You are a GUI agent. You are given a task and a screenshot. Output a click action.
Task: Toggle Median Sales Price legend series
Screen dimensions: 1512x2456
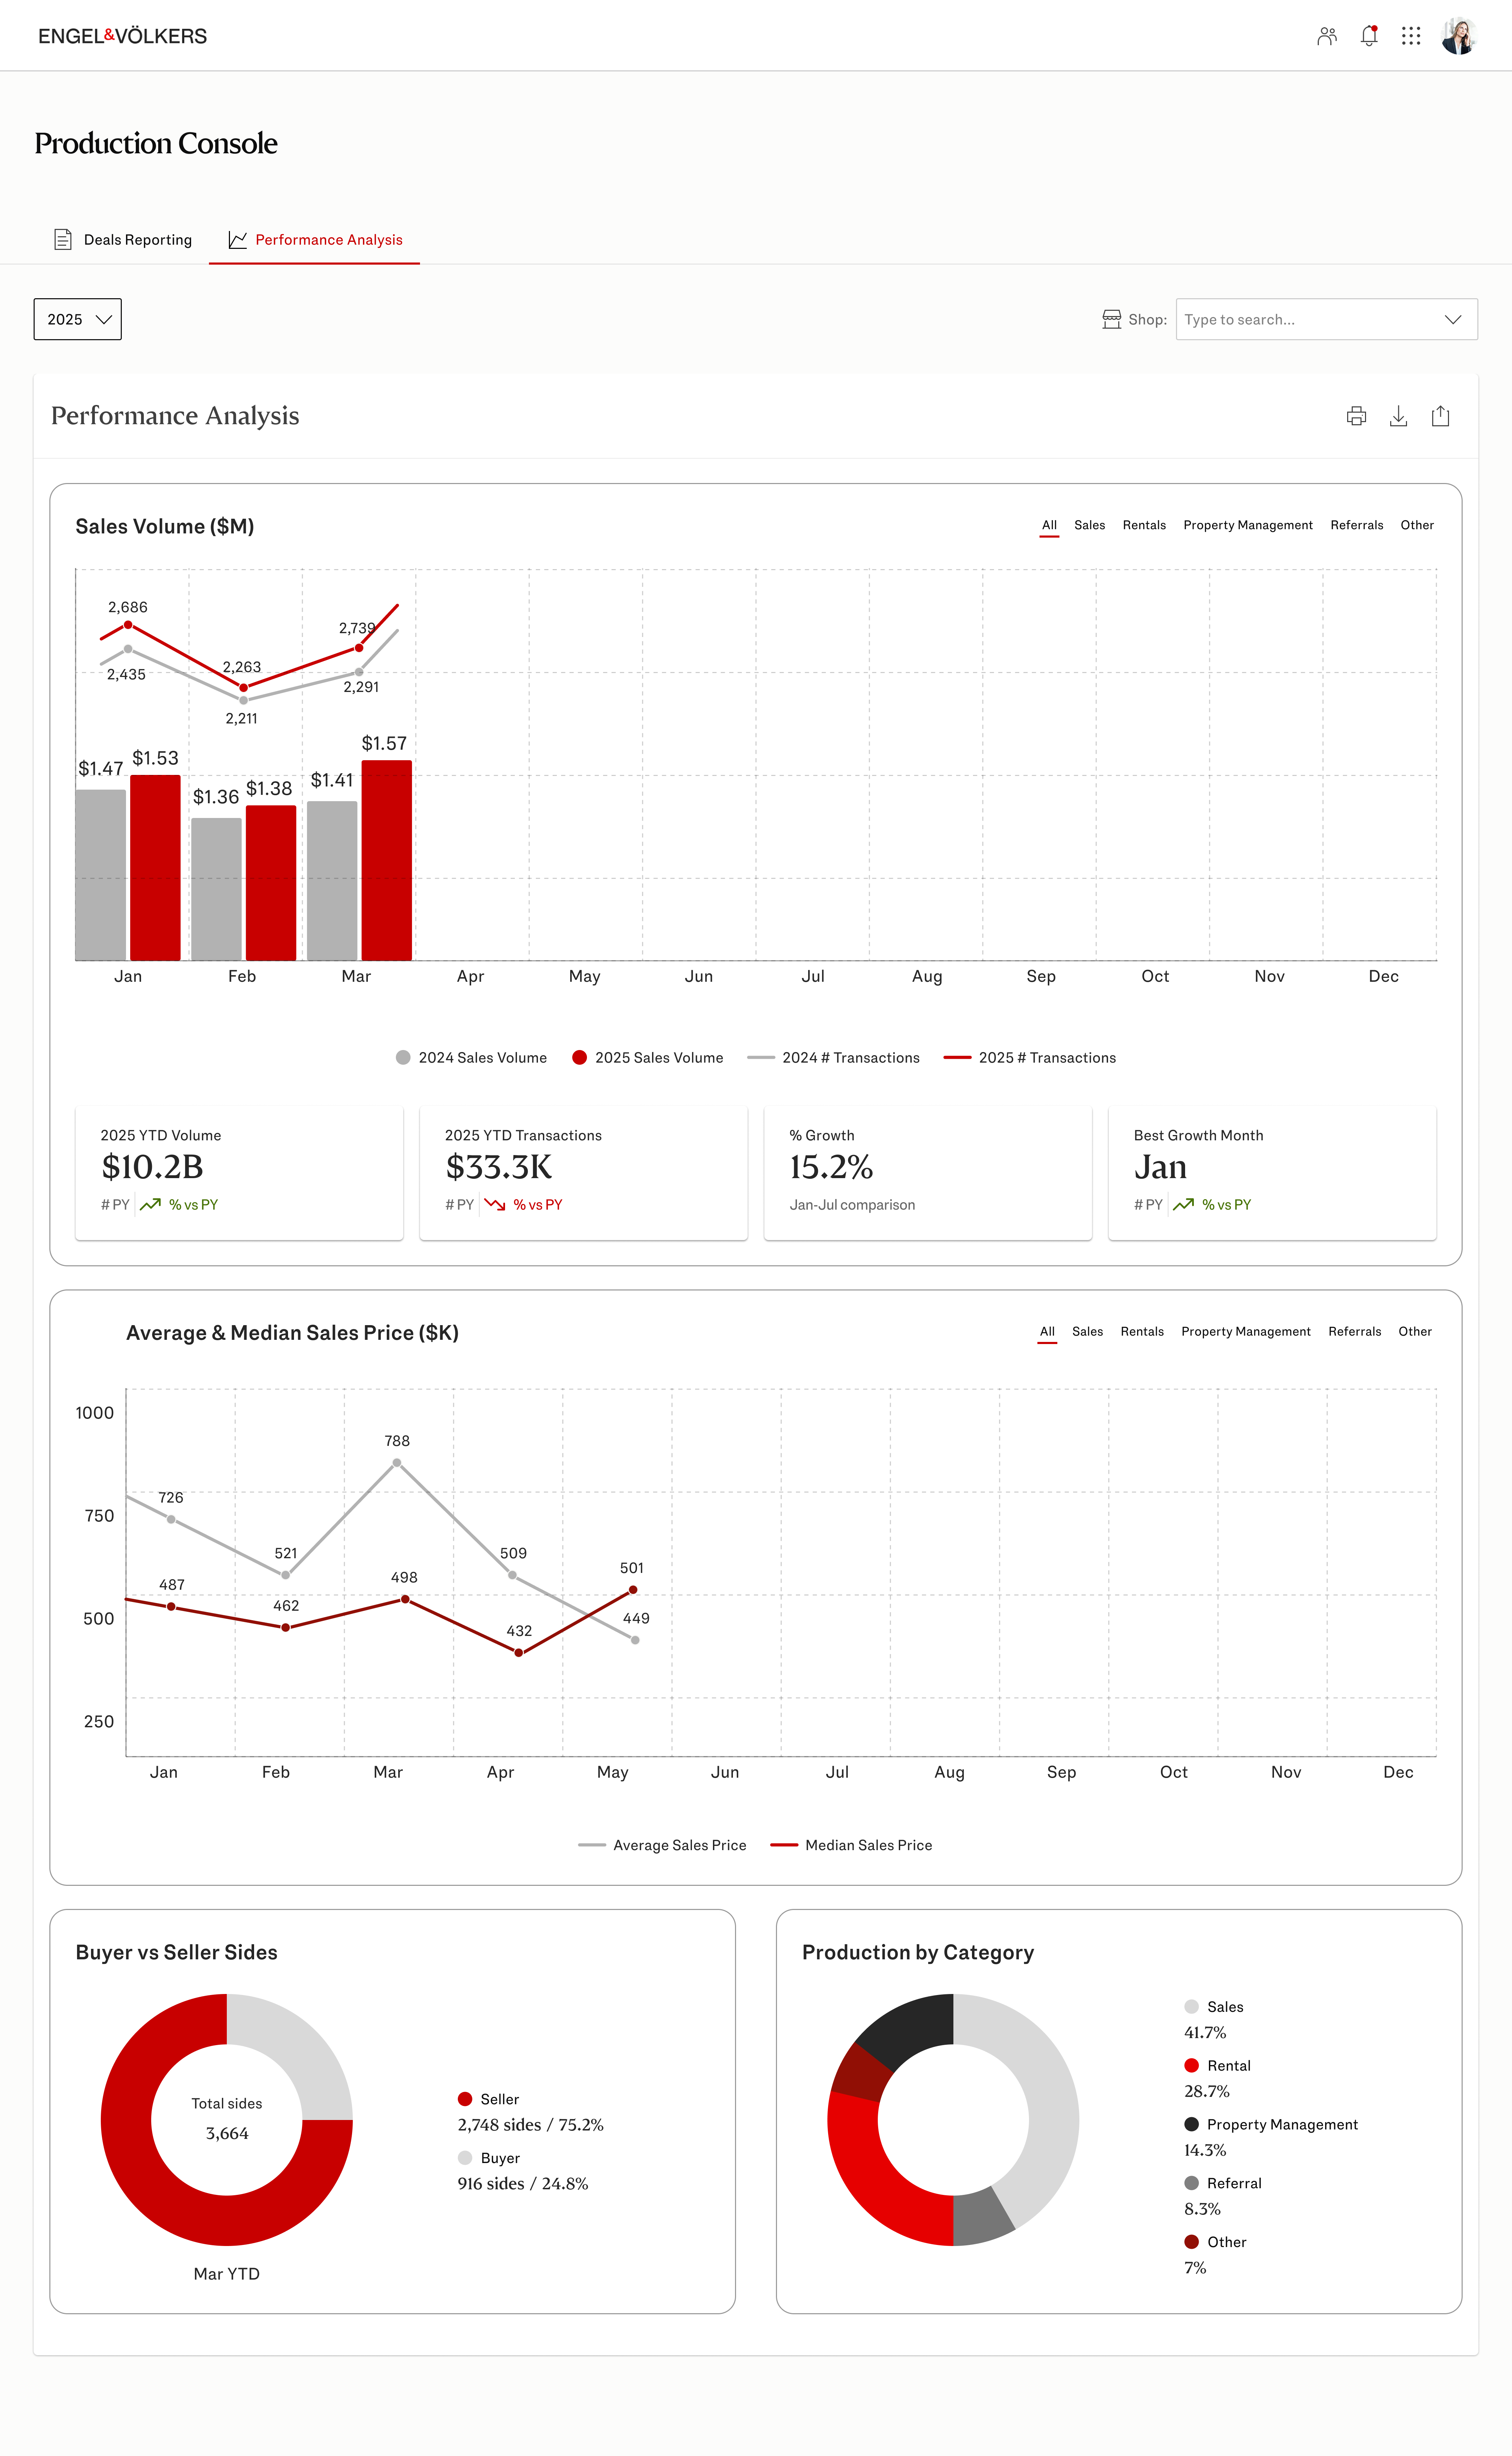851,1845
